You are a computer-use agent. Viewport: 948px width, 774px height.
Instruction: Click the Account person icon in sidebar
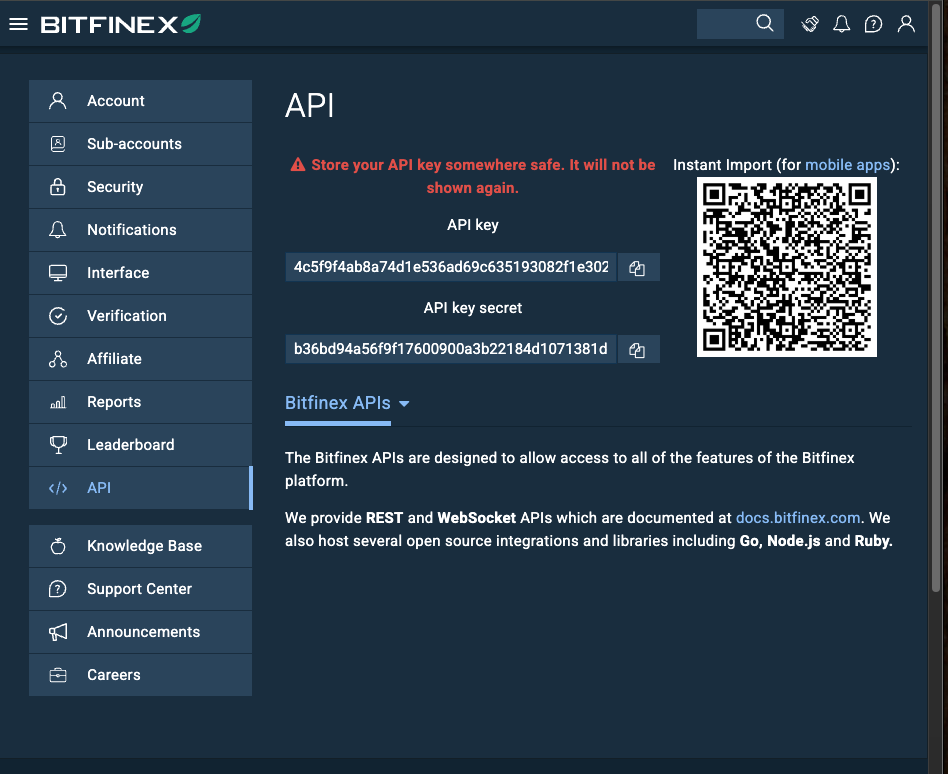pyautogui.click(x=58, y=101)
